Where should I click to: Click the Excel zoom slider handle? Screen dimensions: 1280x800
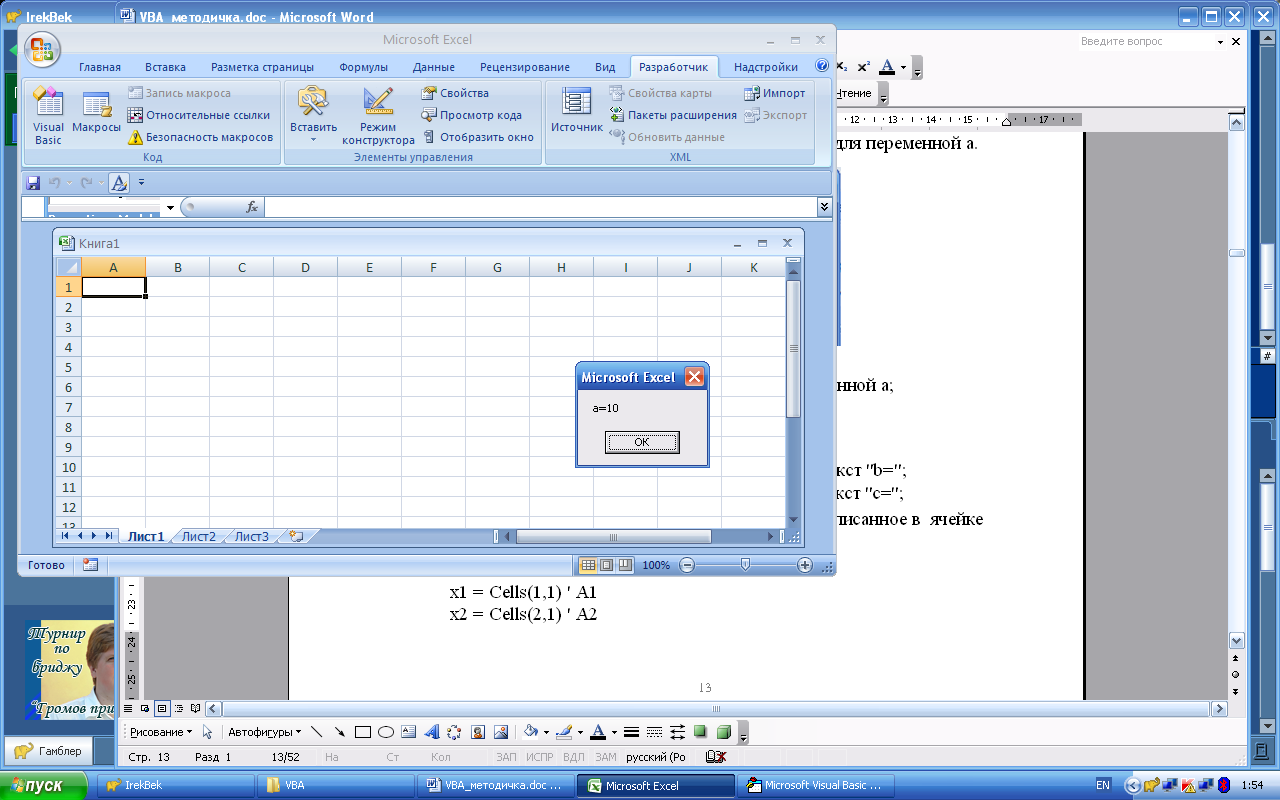click(x=745, y=565)
